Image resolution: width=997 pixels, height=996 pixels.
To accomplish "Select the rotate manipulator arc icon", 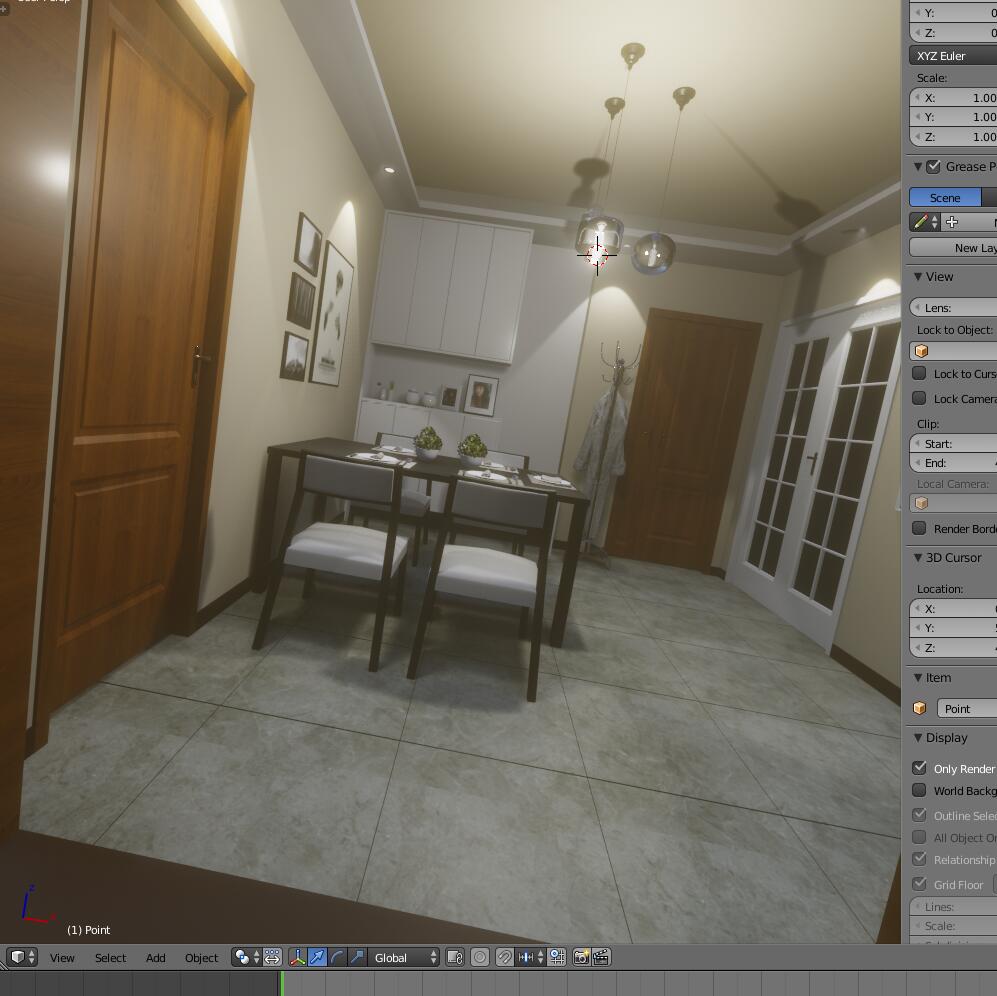I will [338, 957].
